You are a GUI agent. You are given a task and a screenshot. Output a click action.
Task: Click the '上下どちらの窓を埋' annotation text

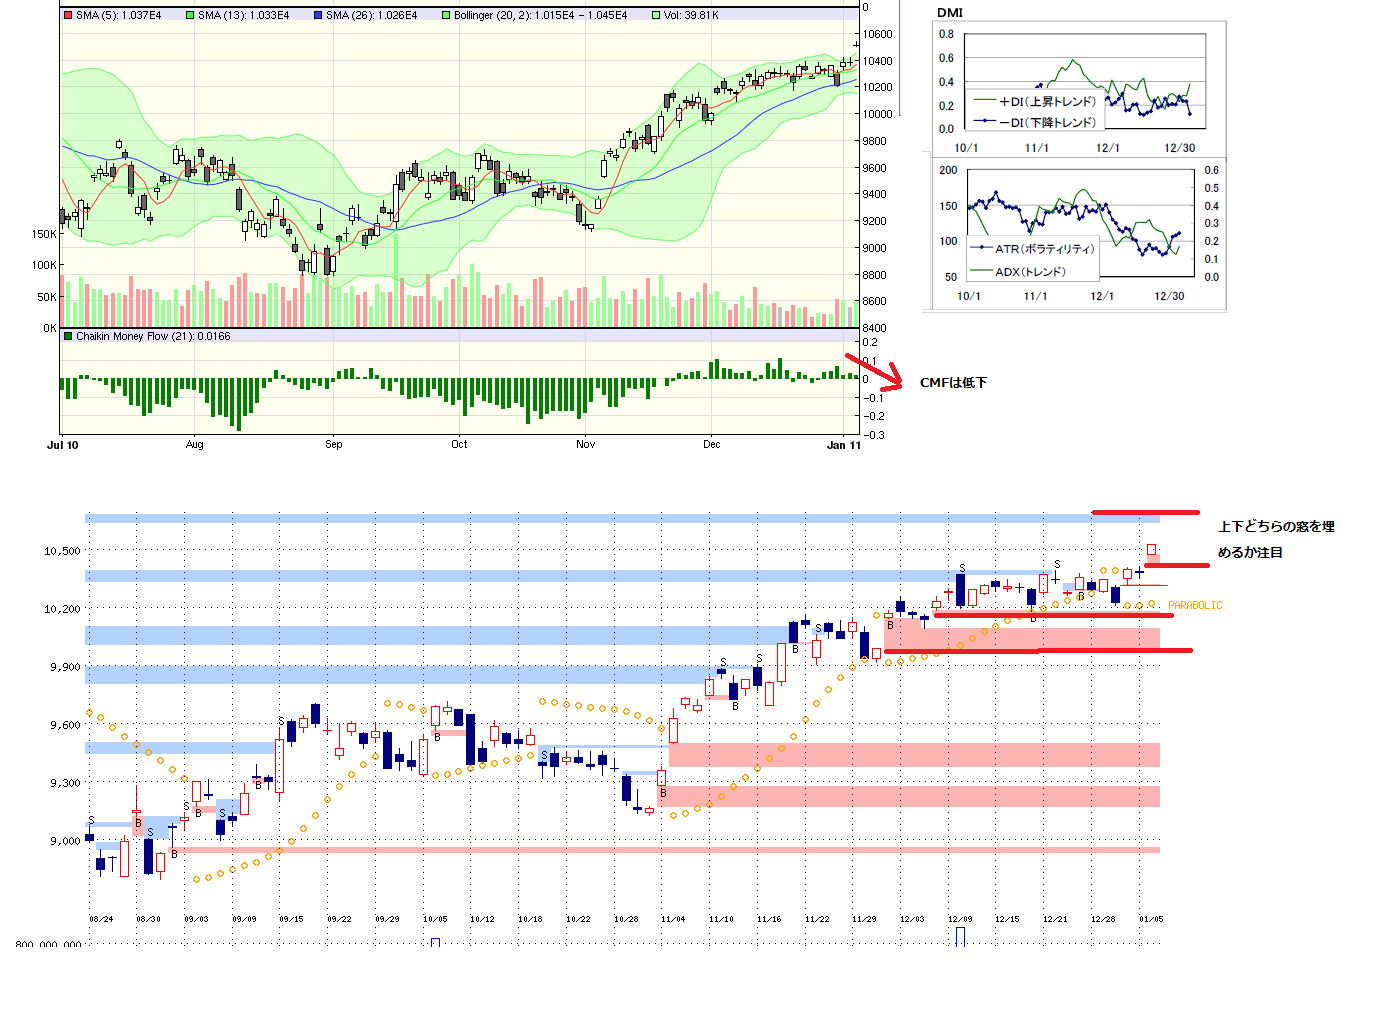point(1276,527)
